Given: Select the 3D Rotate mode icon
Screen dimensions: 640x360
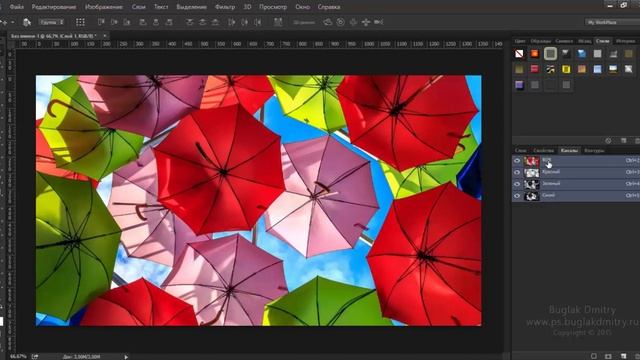Looking at the screenshot, I should [x=328, y=22].
